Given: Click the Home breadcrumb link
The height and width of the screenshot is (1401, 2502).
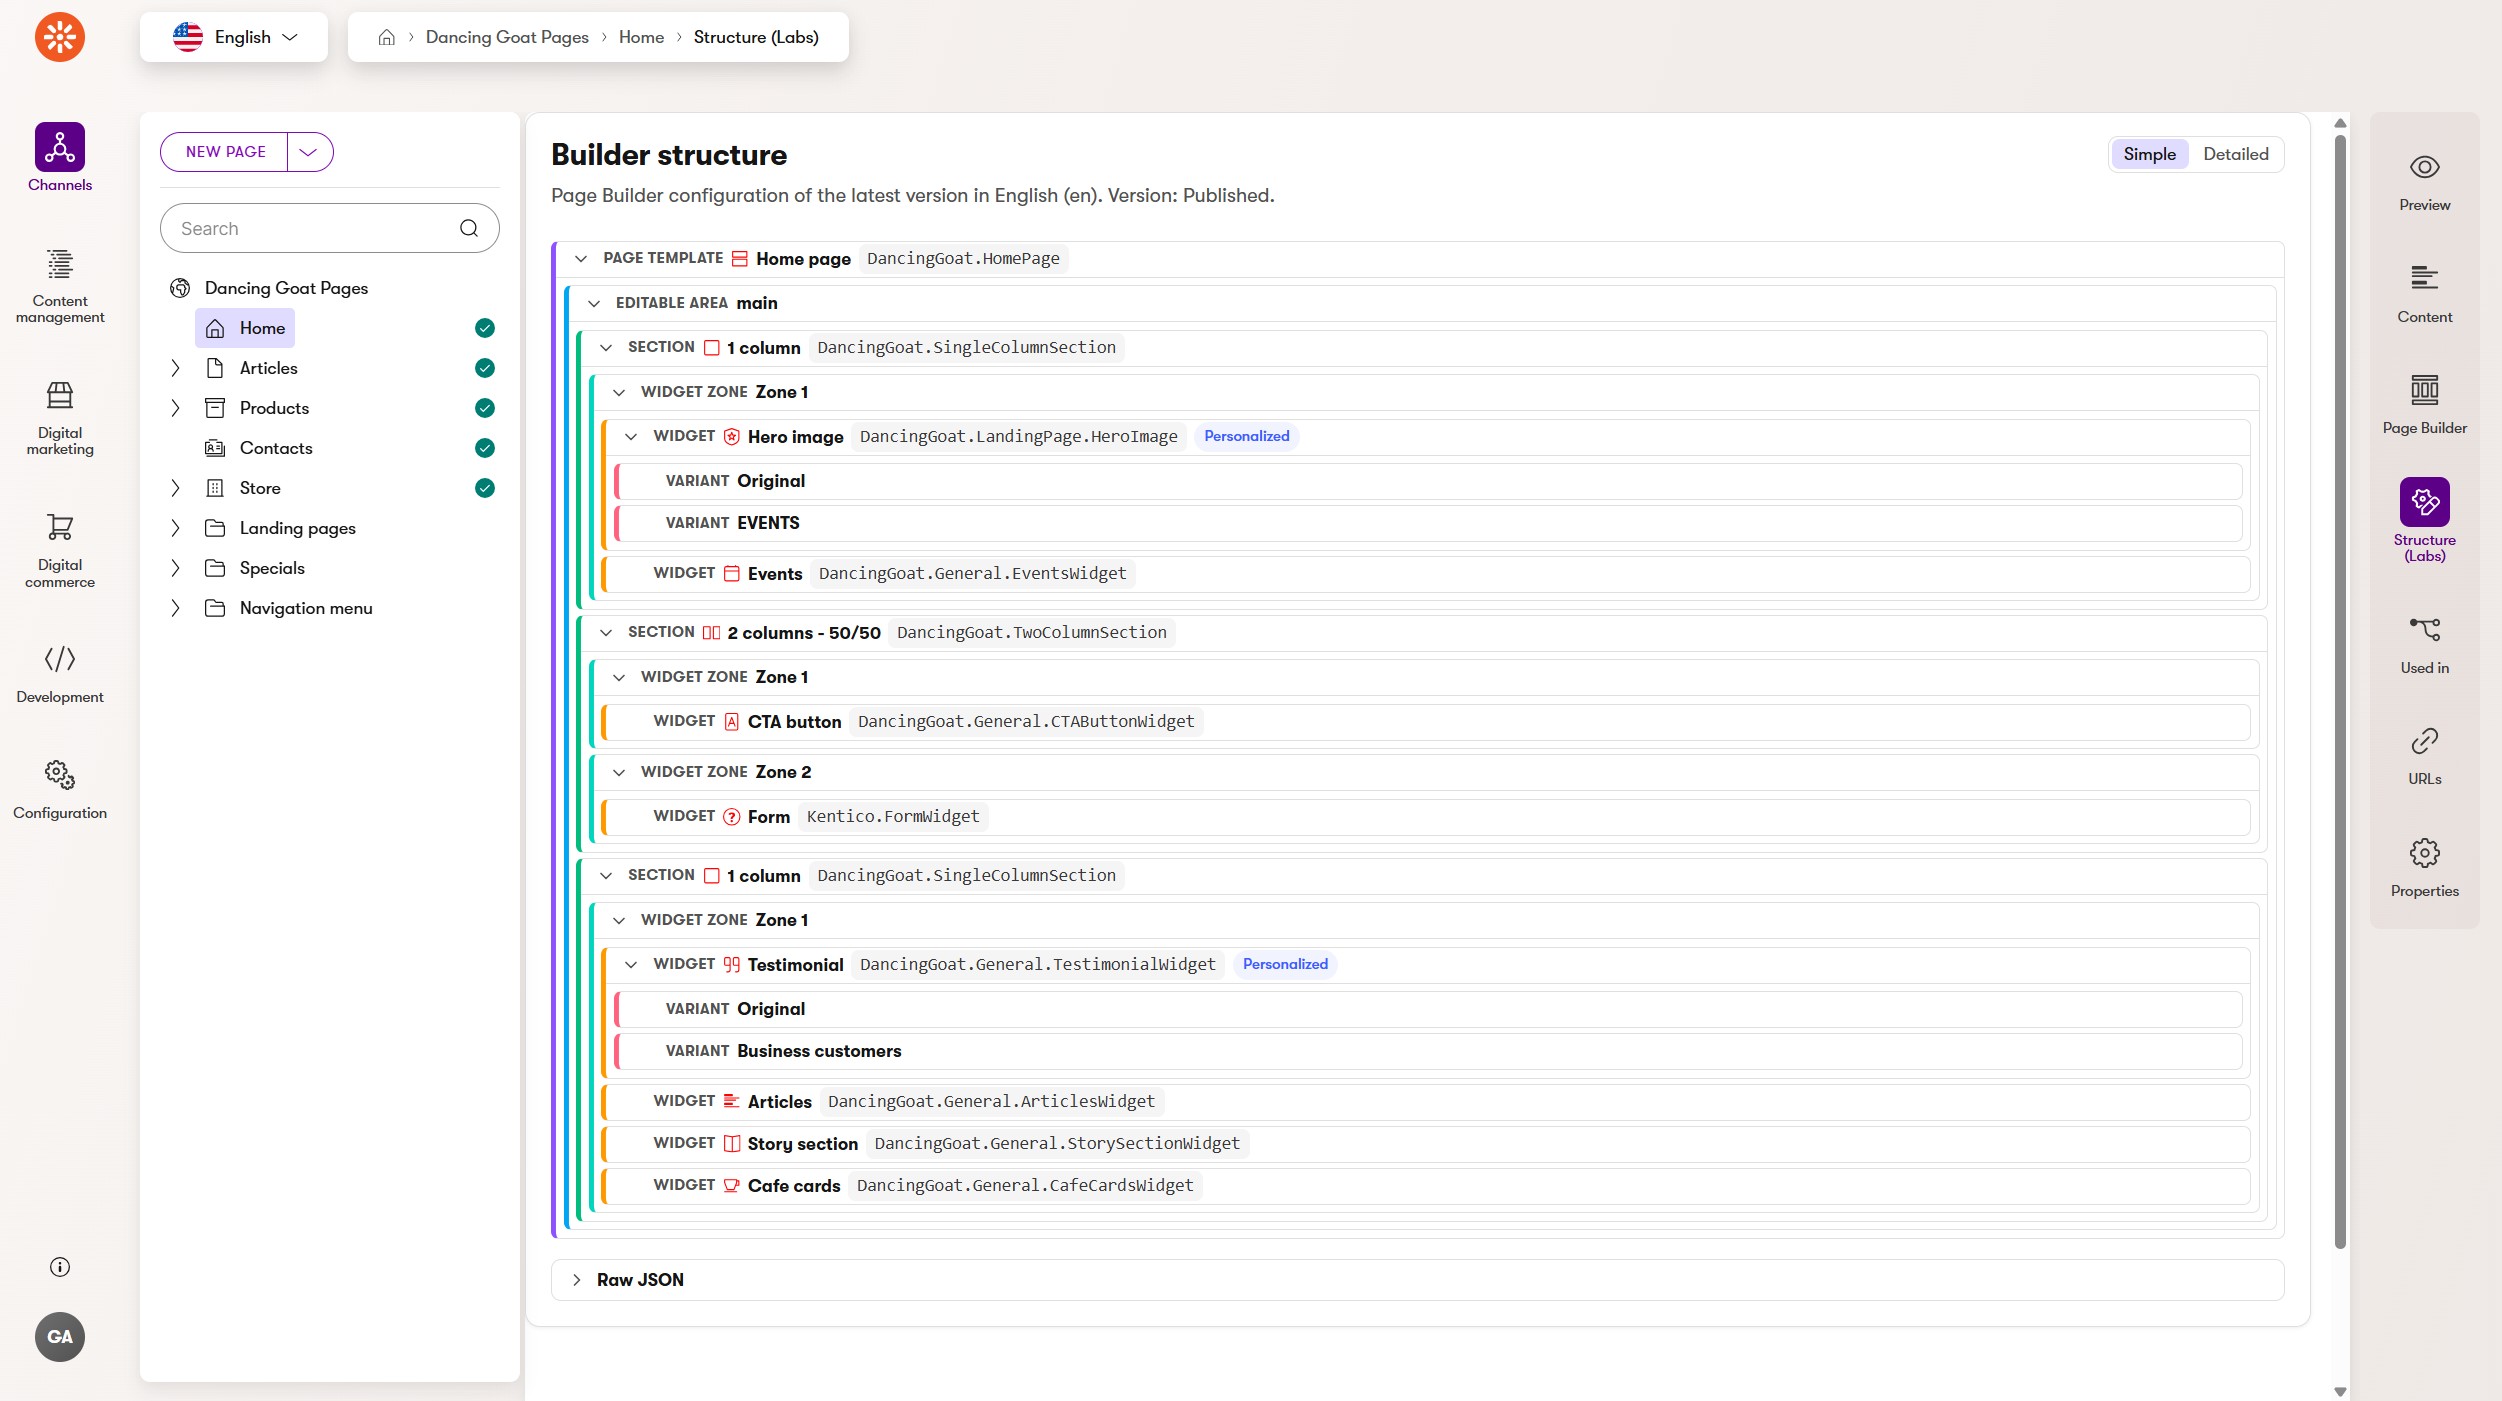Looking at the screenshot, I should tap(641, 37).
